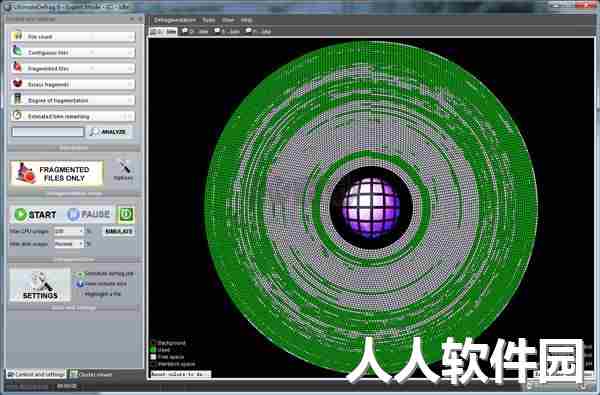600x395 pixels.
Task: Click the green power icon beside PAUSE
Action: [x=126, y=214]
